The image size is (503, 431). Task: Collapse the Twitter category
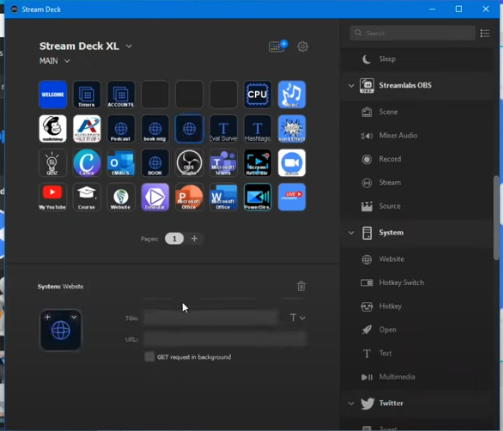(x=351, y=403)
